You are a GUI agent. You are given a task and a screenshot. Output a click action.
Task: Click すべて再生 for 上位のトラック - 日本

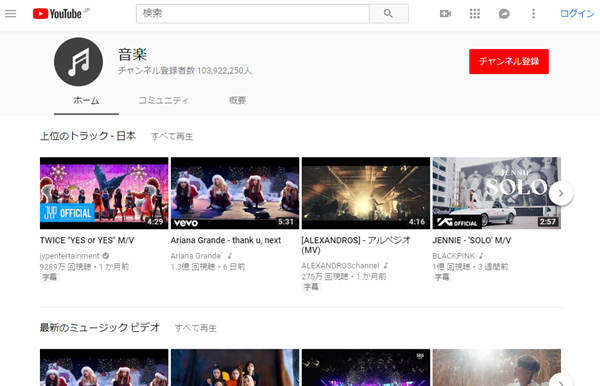pos(172,136)
